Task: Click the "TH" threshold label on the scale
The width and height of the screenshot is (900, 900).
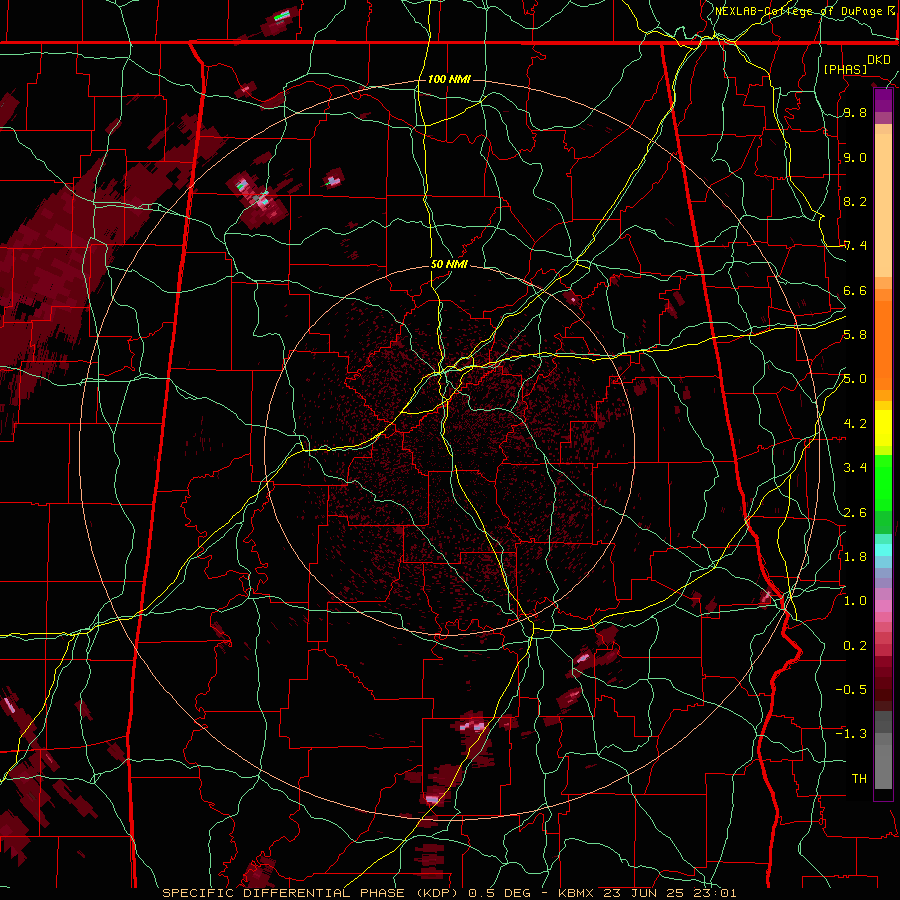Action: (859, 778)
